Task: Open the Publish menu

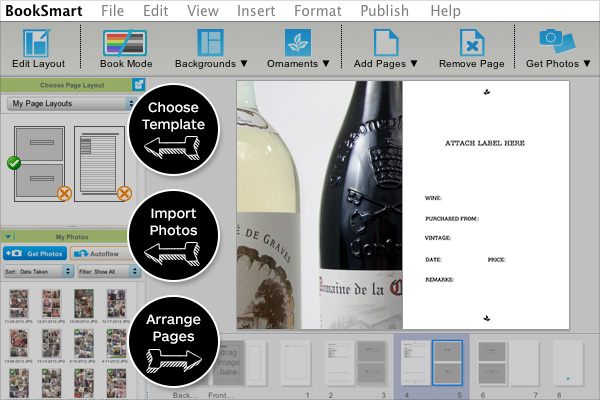Action: point(385,11)
